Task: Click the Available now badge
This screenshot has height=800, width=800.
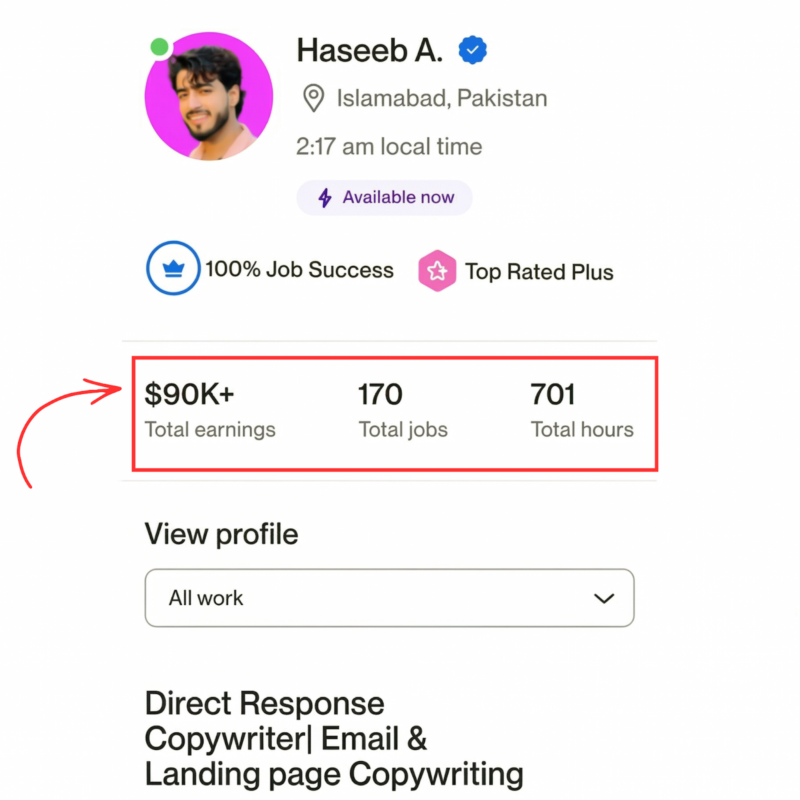Action: click(x=384, y=197)
